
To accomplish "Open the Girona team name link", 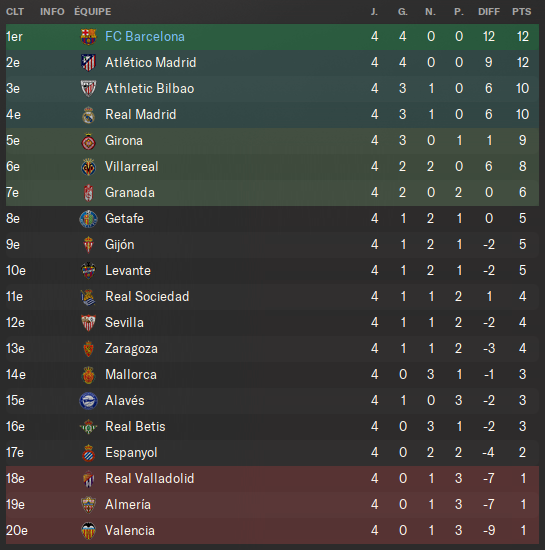I will point(124,141).
